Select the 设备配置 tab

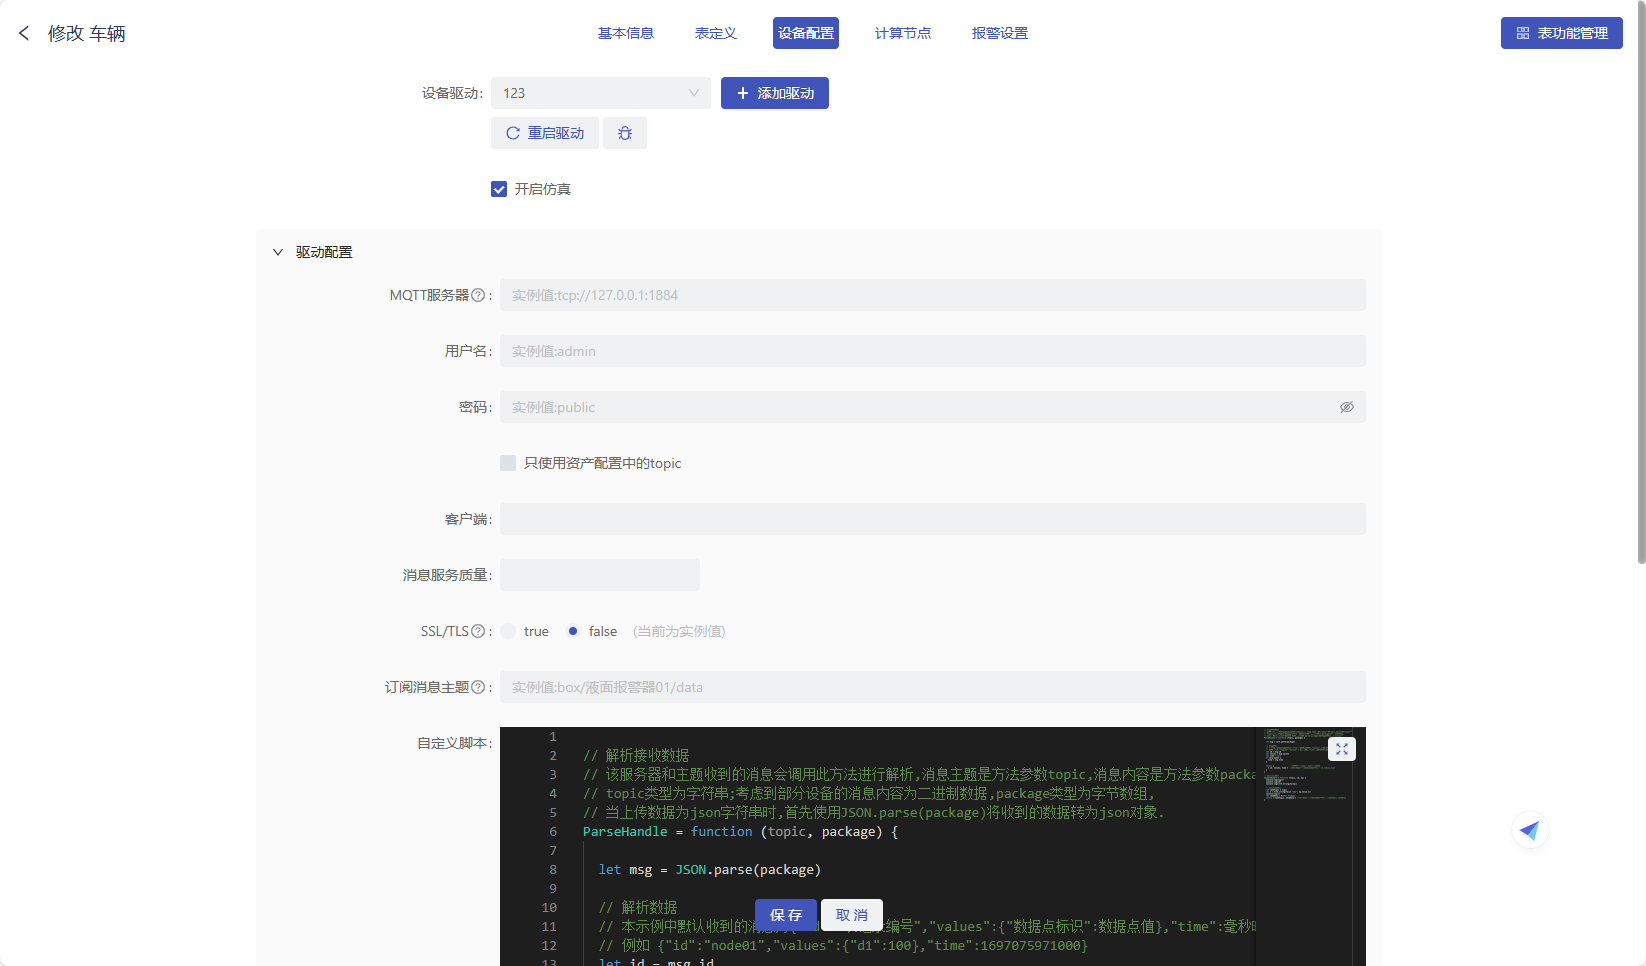tap(806, 33)
